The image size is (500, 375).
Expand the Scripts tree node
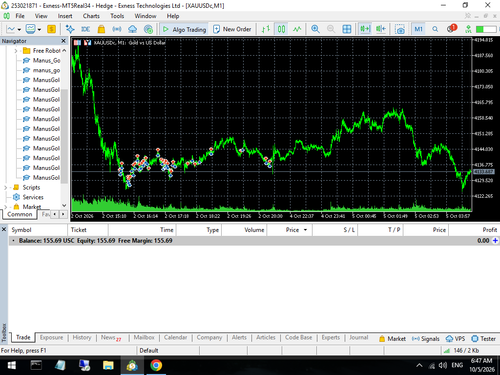(5, 188)
